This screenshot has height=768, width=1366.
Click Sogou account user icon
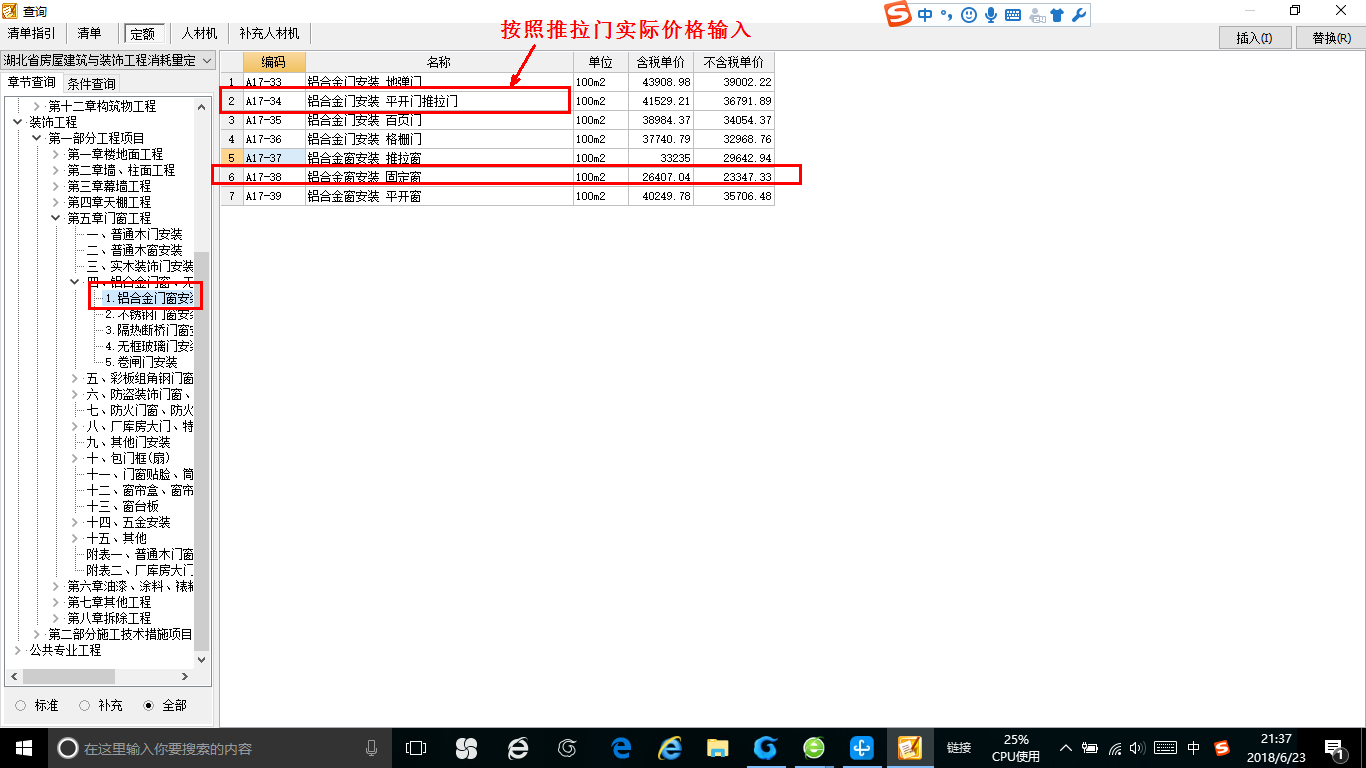point(1036,15)
